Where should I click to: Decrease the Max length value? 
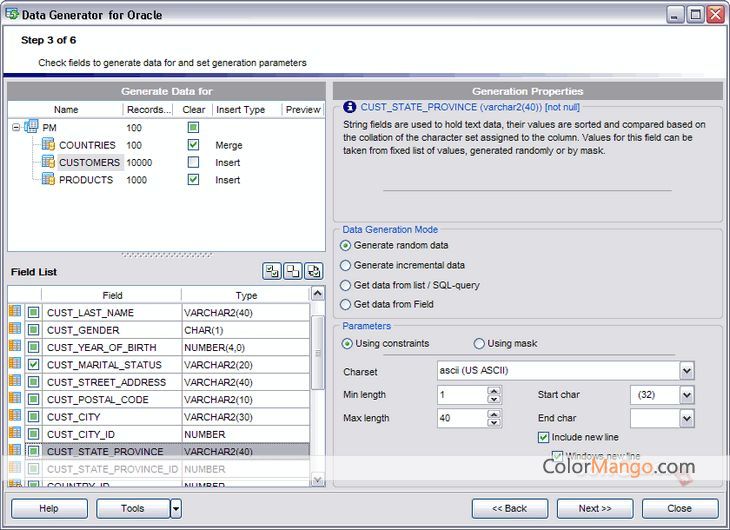(x=494, y=422)
